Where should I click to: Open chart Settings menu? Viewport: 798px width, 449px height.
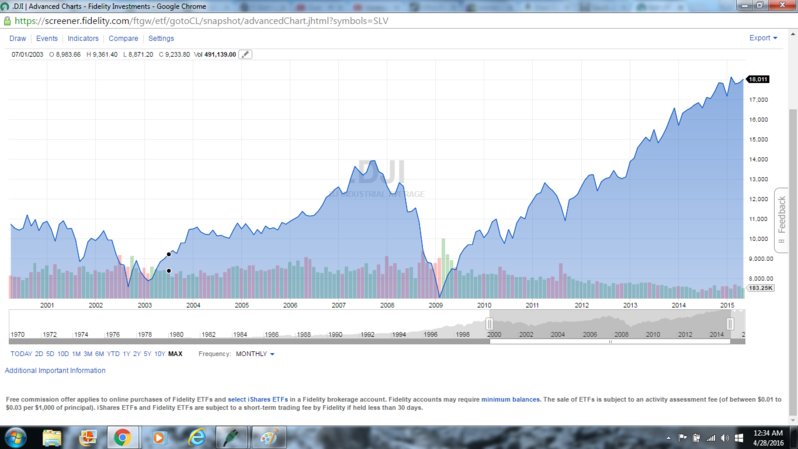(x=161, y=39)
